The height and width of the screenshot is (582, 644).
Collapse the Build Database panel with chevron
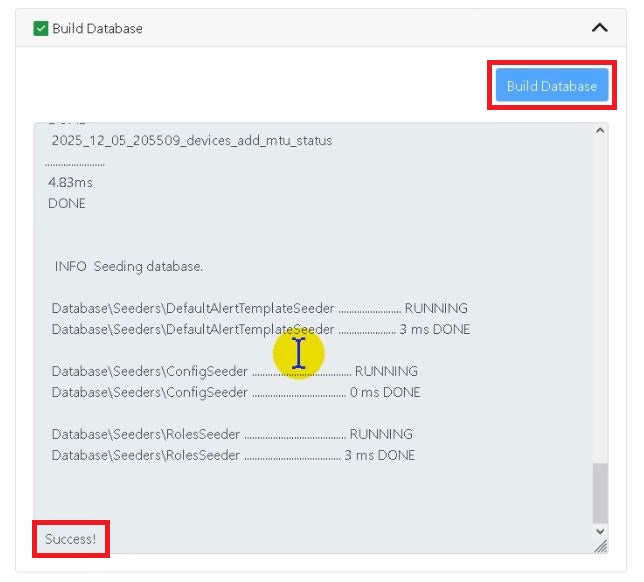pos(599,28)
